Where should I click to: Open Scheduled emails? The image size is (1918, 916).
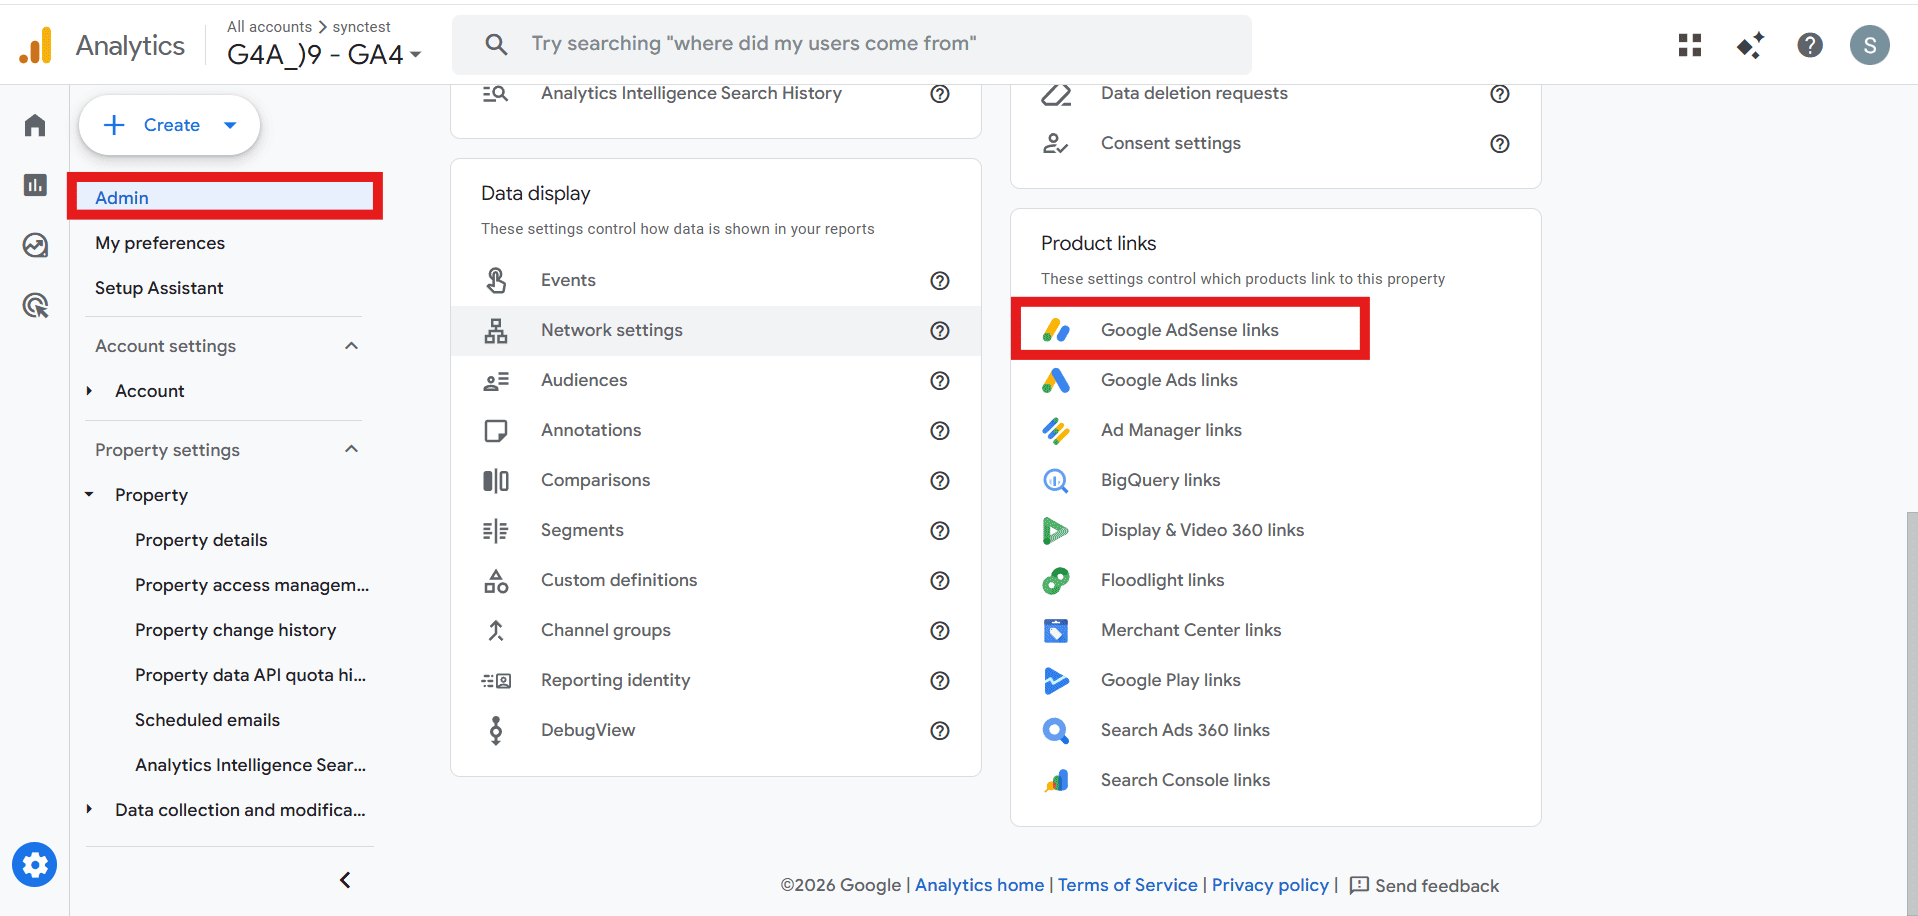pyautogui.click(x=207, y=720)
